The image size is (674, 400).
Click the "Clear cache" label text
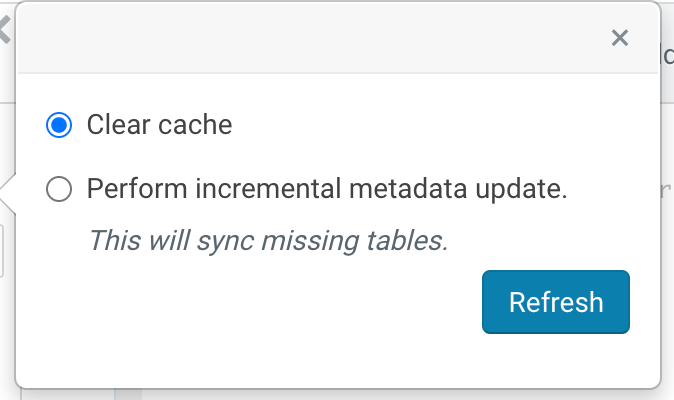(x=159, y=125)
